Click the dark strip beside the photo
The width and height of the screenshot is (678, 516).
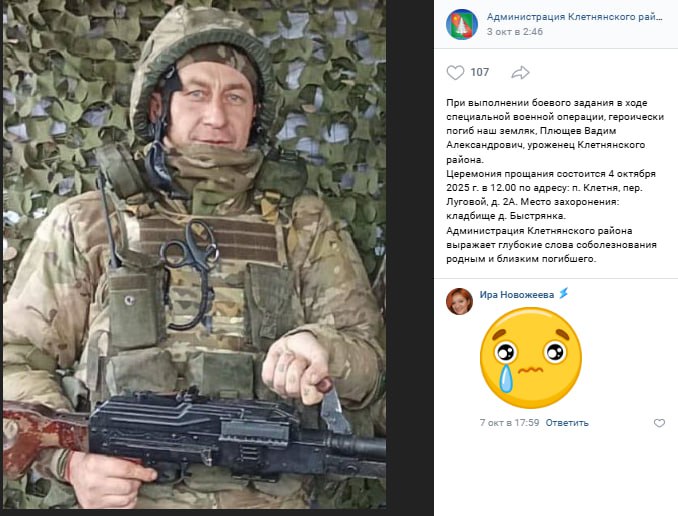[410, 258]
